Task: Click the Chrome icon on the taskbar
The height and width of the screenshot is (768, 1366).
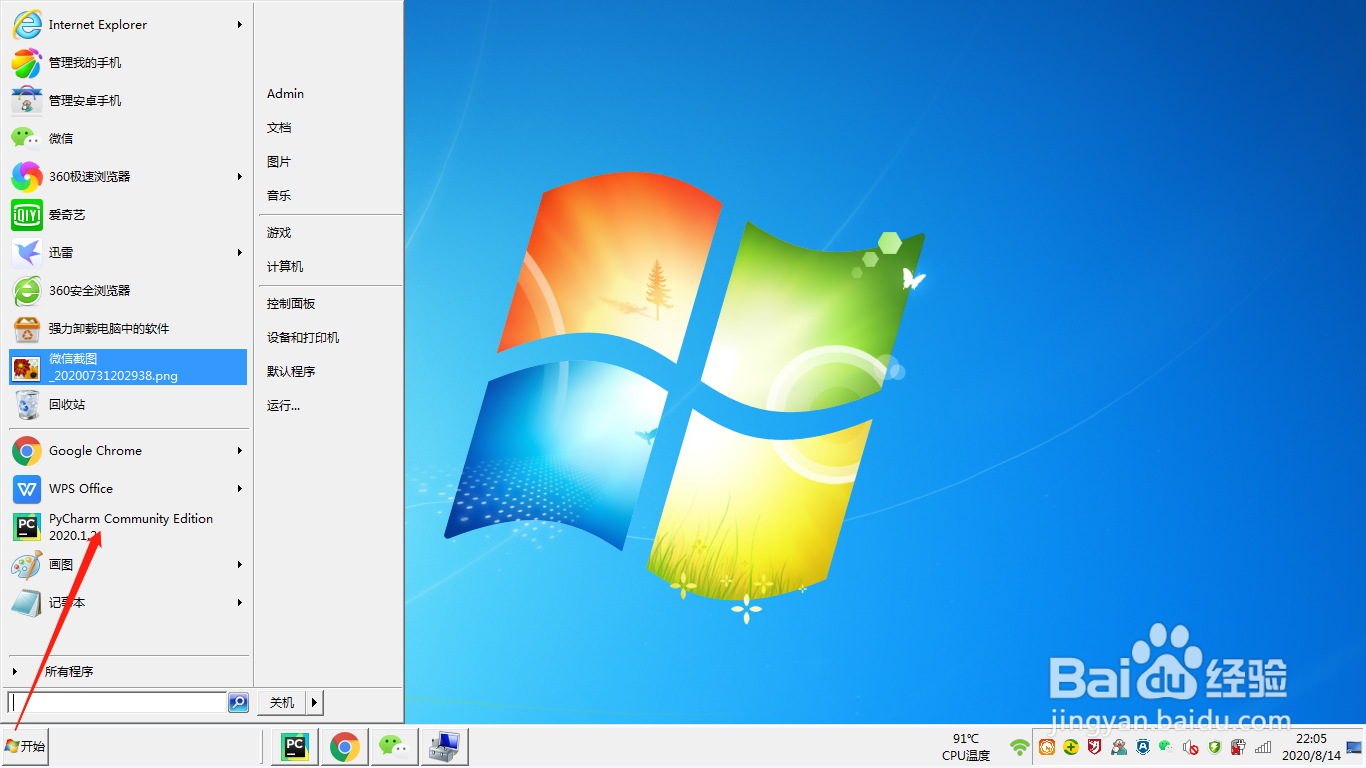Action: click(345, 746)
